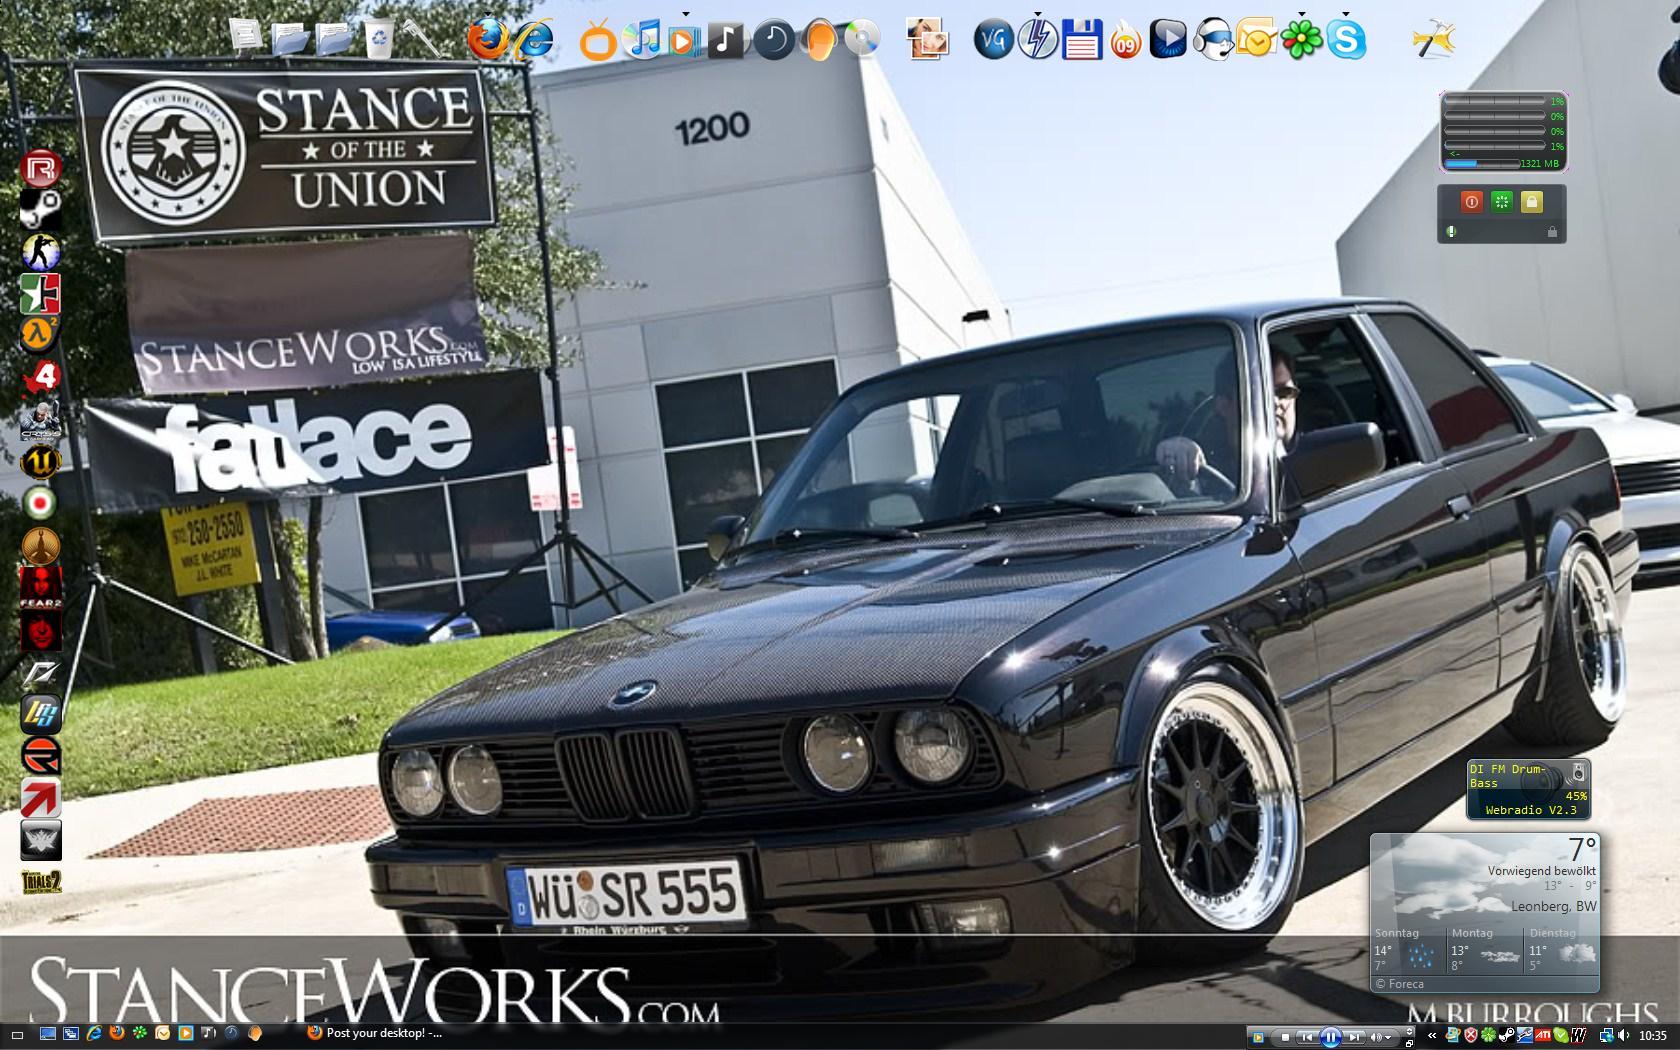Screen dimensions: 1680x1050
Task: Click the green restart button in the gadget
Action: [x=1501, y=202]
